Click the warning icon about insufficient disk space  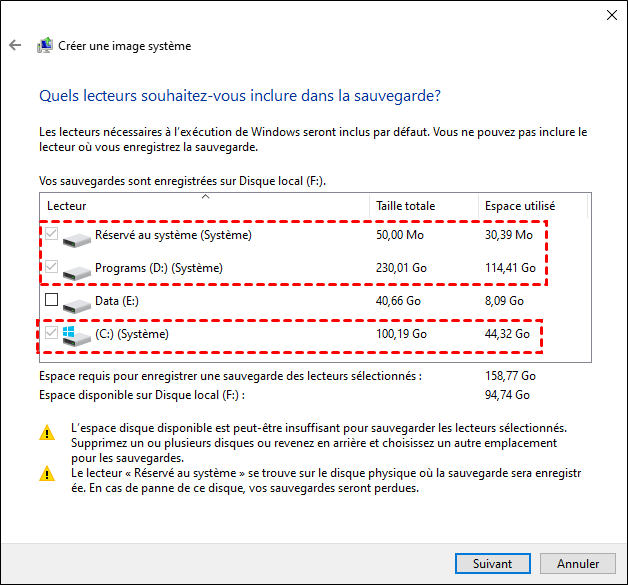tap(47, 432)
